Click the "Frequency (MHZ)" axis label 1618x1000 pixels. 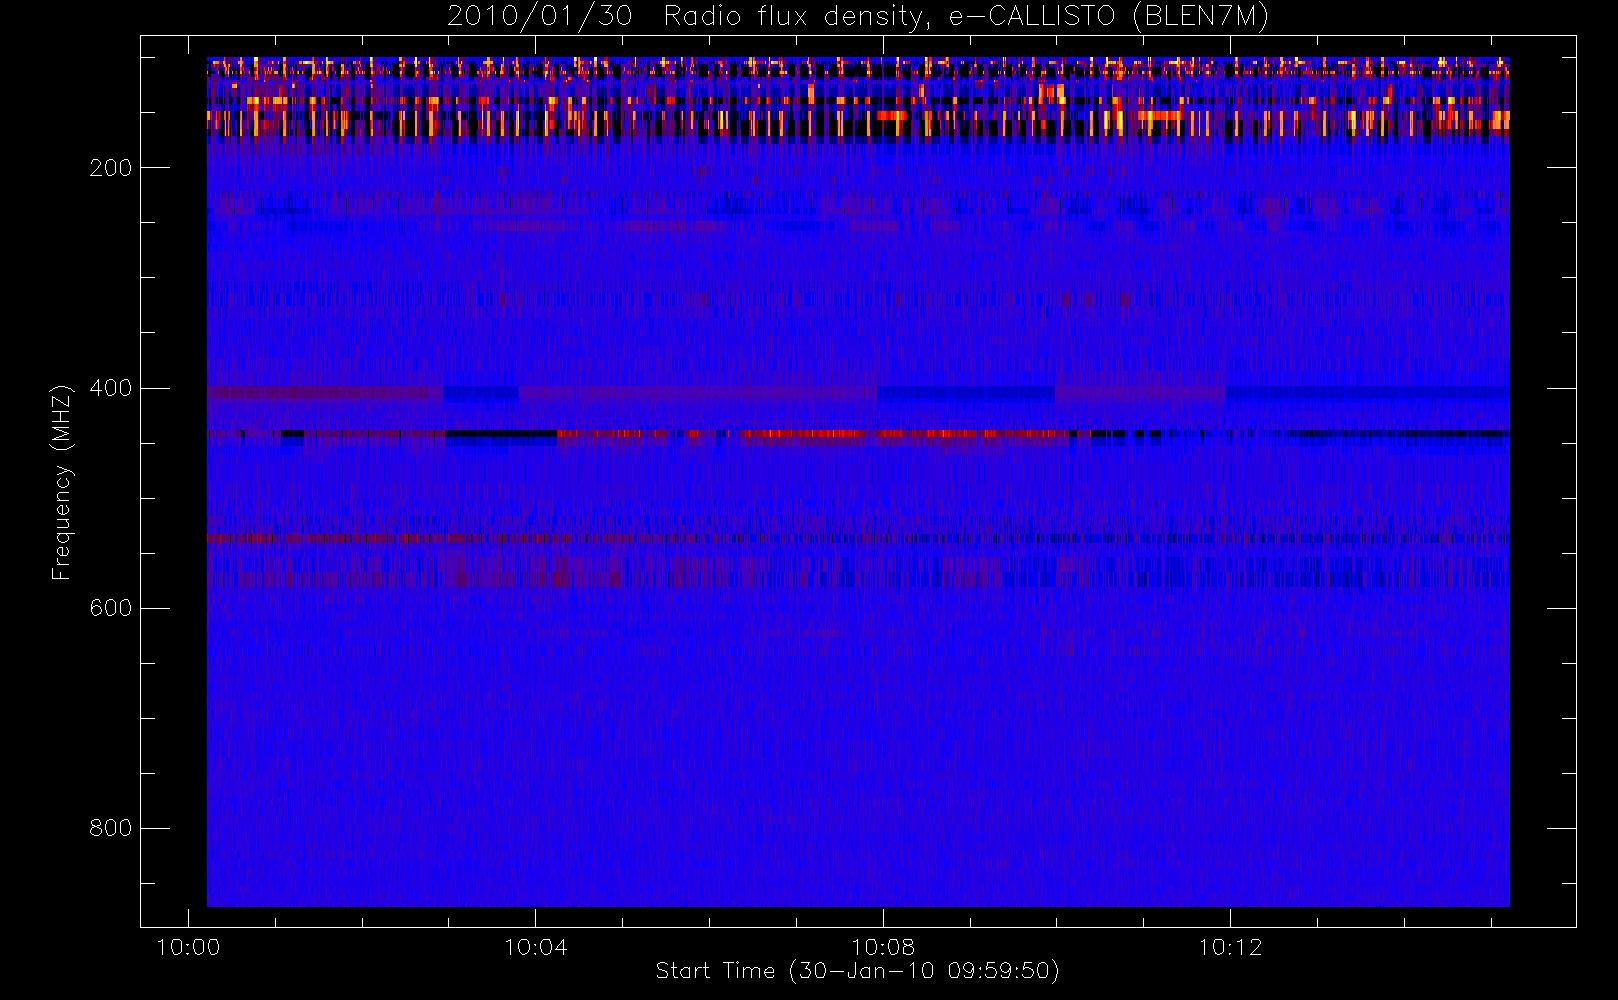click(62, 482)
